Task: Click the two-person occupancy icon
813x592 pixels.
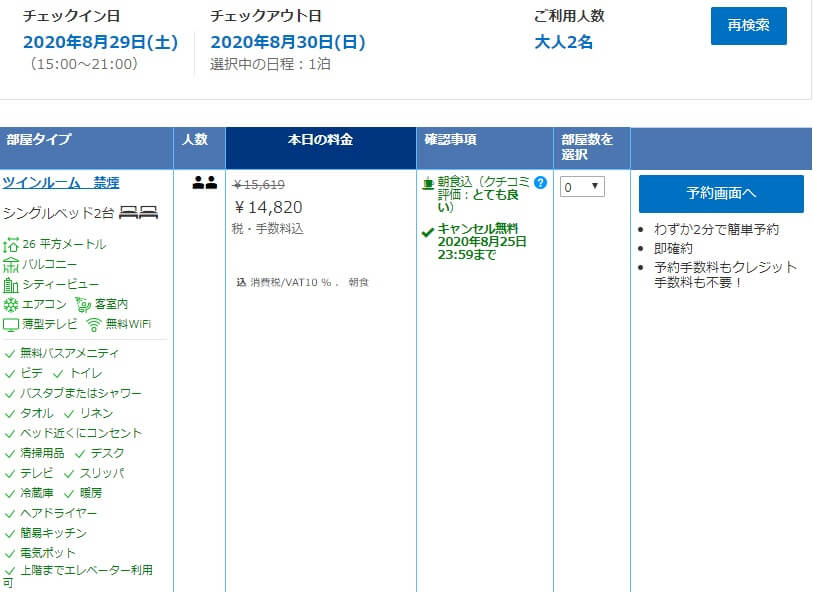Action: (204, 182)
